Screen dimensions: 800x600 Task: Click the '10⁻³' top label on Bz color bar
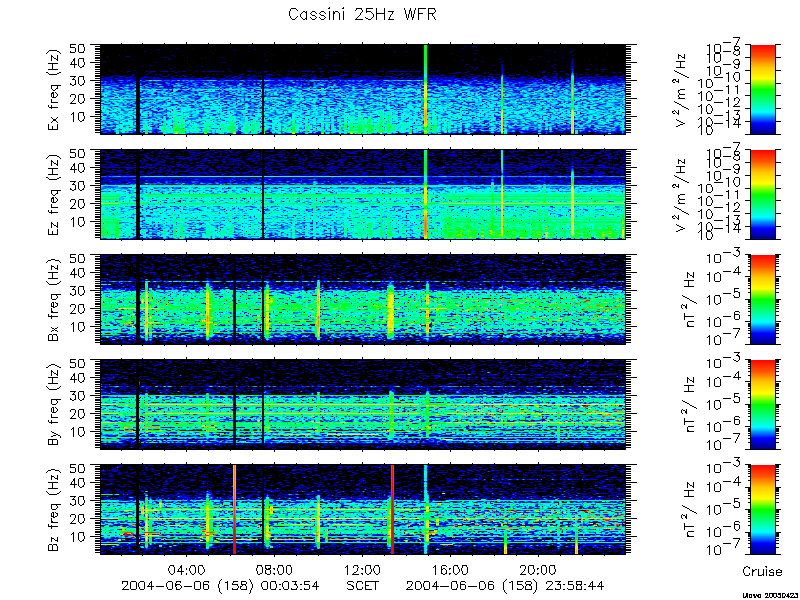721,466
